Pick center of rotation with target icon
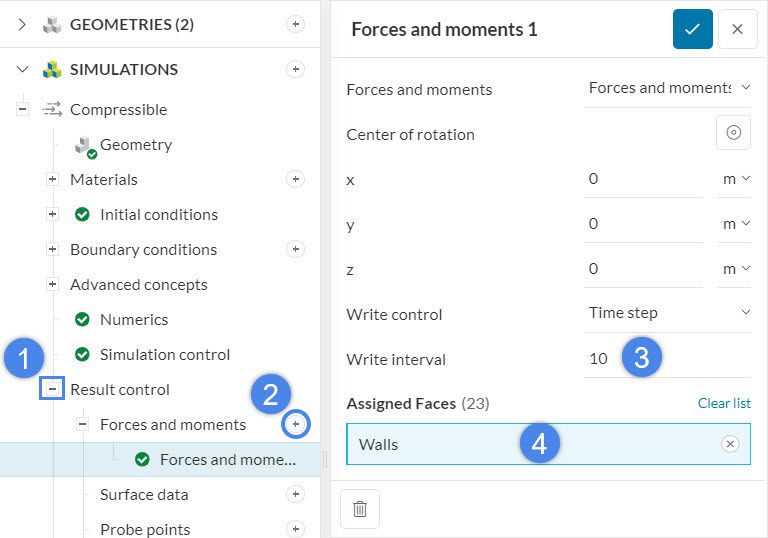 point(733,133)
